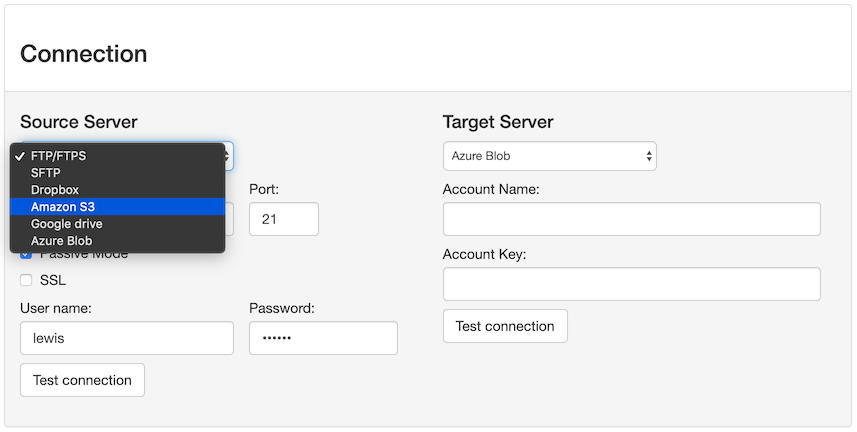Choose SFTP in the open dropdown
The width and height of the screenshot is (857, 432).
click(x=118, y=173)
